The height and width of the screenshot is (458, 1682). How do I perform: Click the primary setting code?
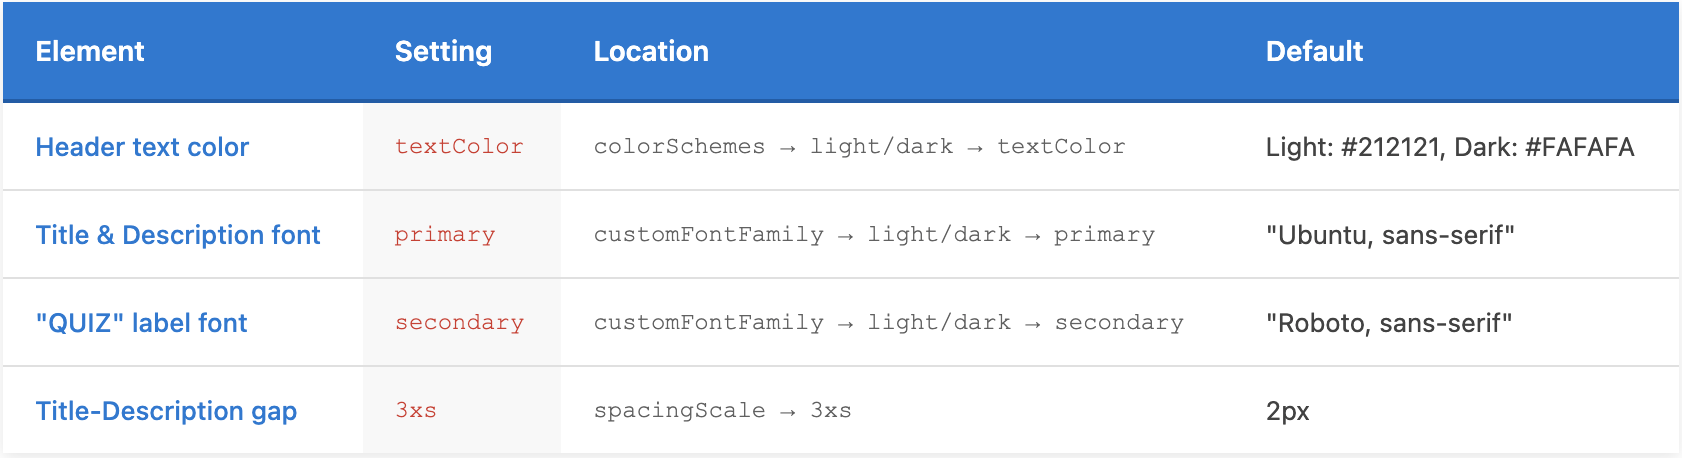pos(445,235)
